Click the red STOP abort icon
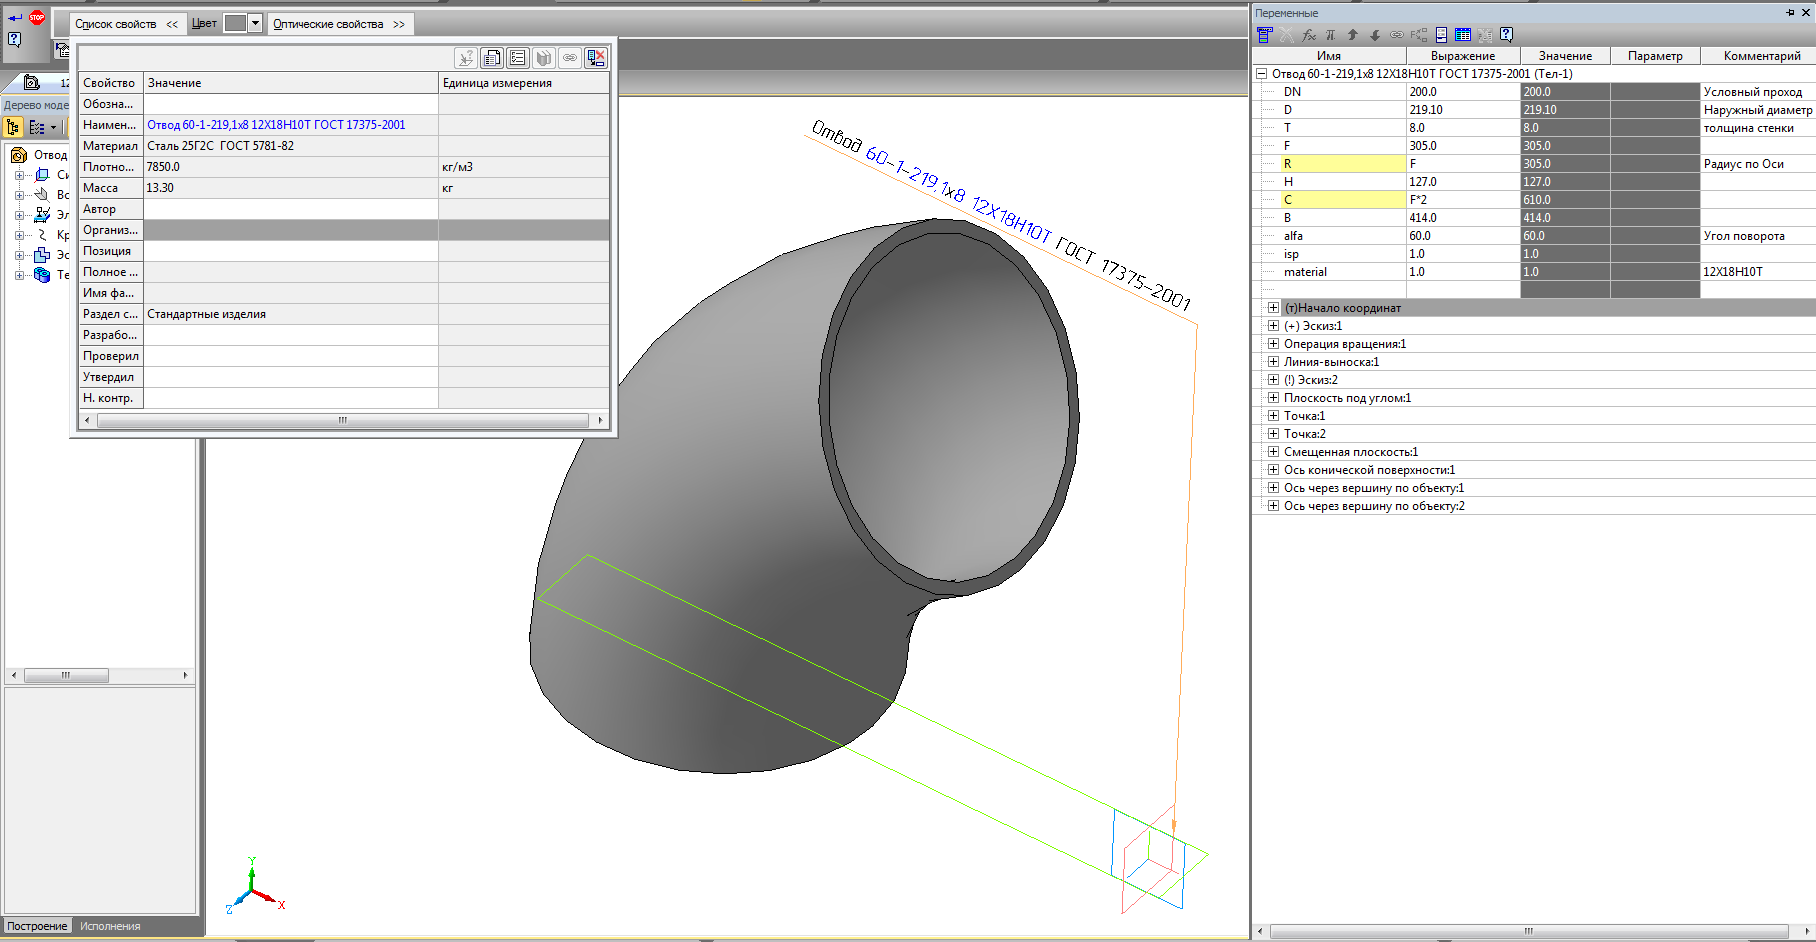Viewport: 1816px width, 942px height. (37, 17)
